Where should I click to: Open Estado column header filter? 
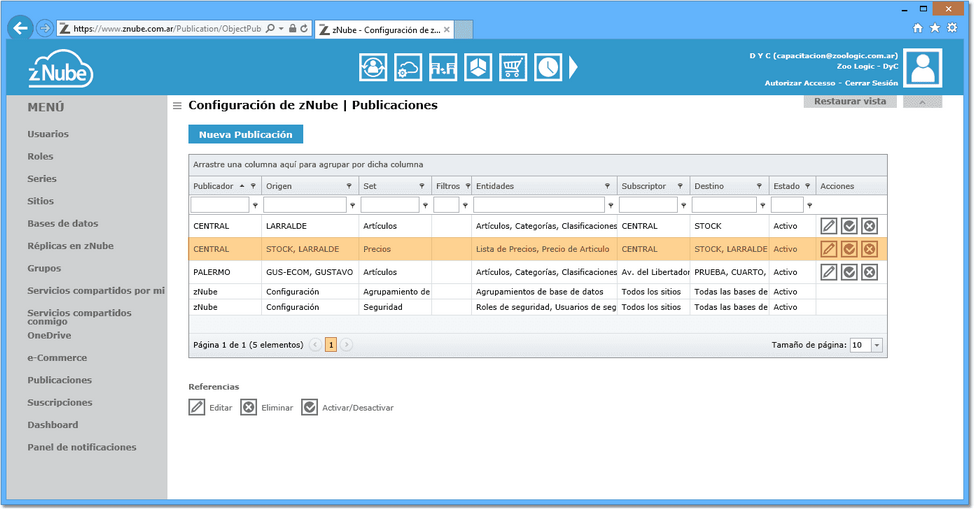click(x=808, y=186)
